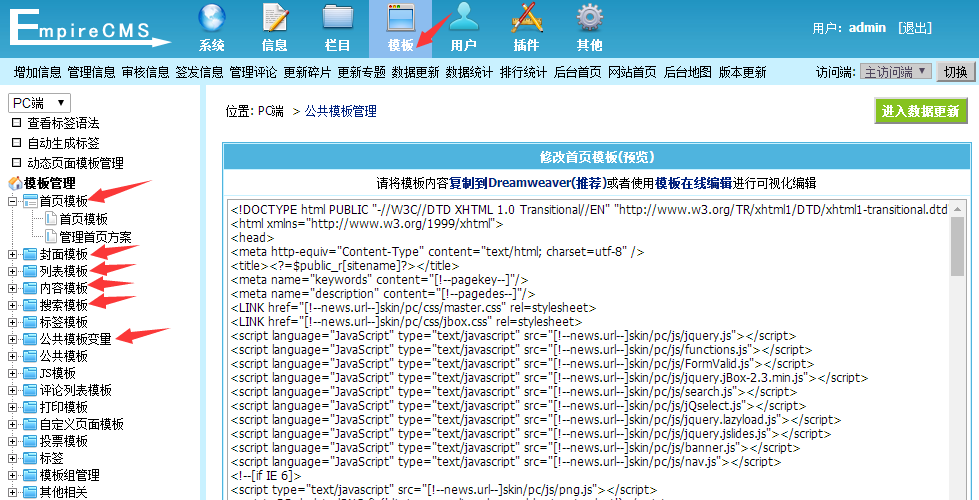This screenshot has height=500, width=979.
Task: Click the admin username text
Action: click(867, 27)
